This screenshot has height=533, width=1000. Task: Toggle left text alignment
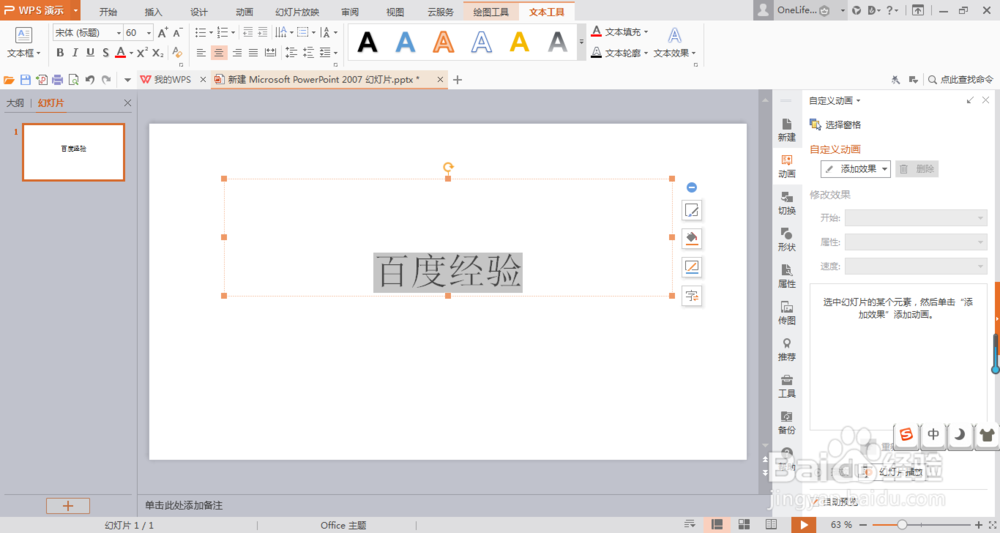point(201,53)
